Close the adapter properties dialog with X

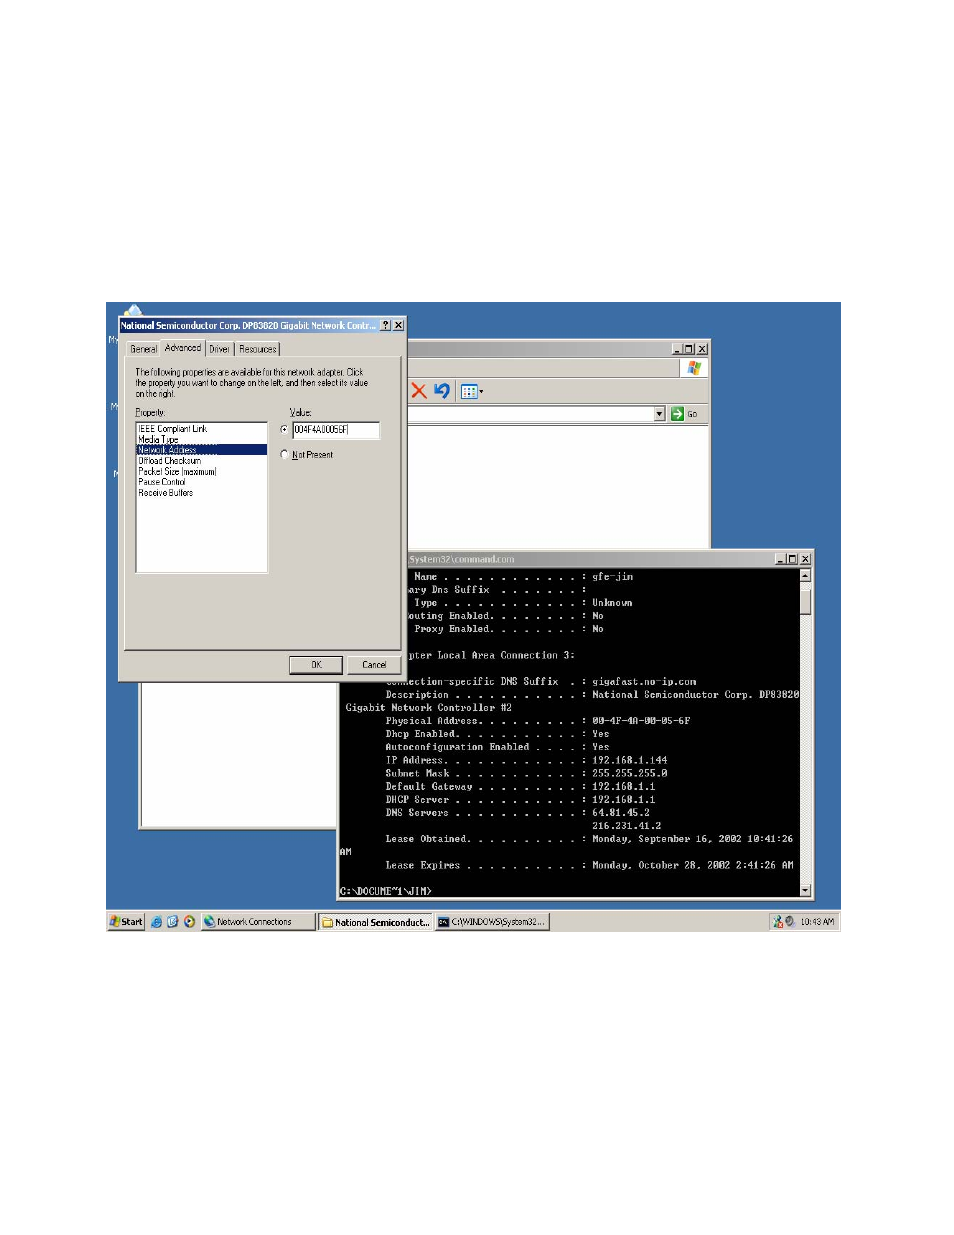click(x=398, y=325)
